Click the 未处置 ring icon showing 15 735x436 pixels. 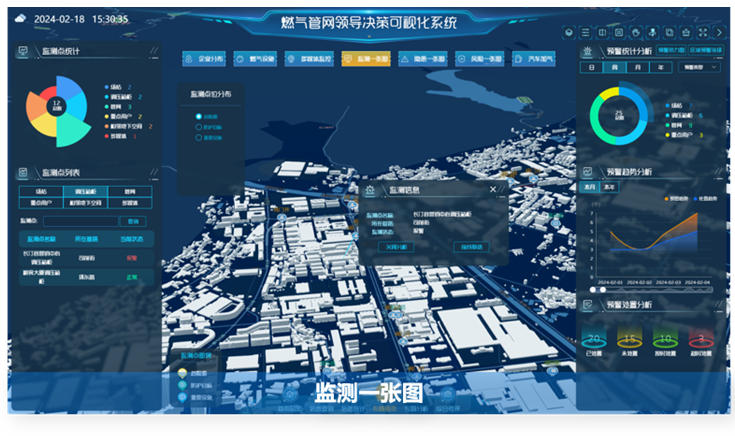[x=630, y=340]
